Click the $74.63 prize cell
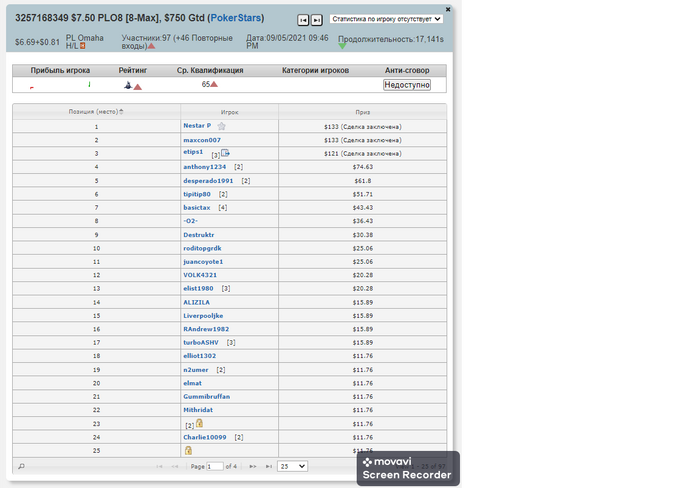 (362, 167)
